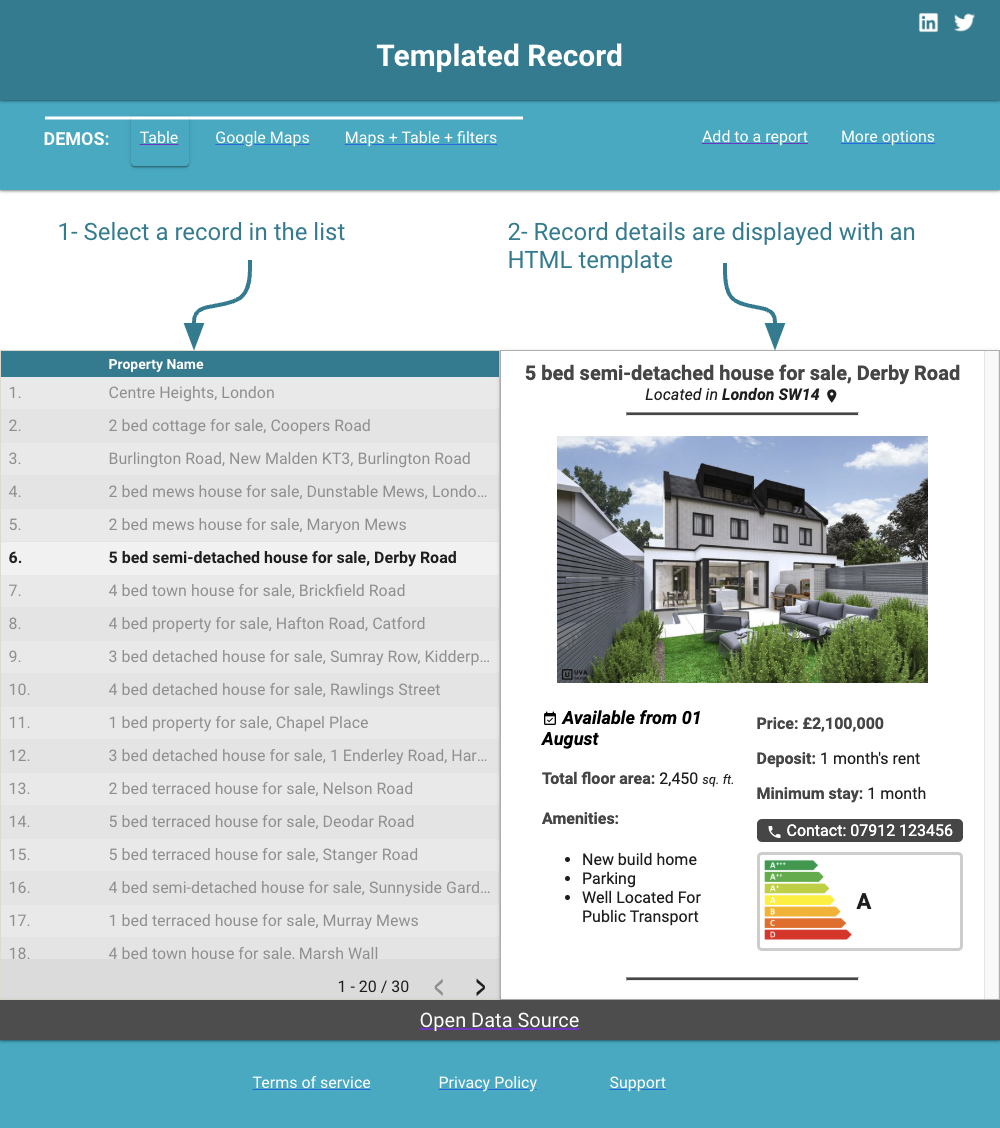Select 2 bed cottage, Coopers Road row

click(x=239, y=426)
